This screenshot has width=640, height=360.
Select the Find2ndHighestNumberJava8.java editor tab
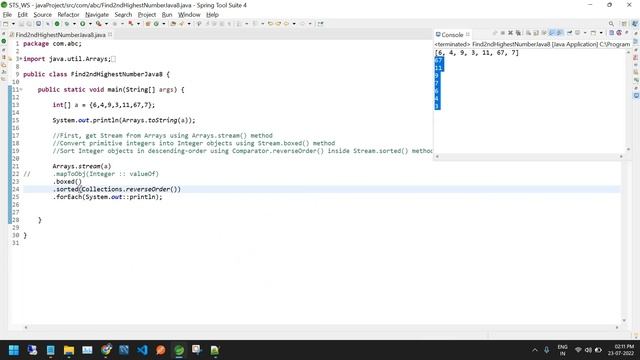[x=60, y=35]
